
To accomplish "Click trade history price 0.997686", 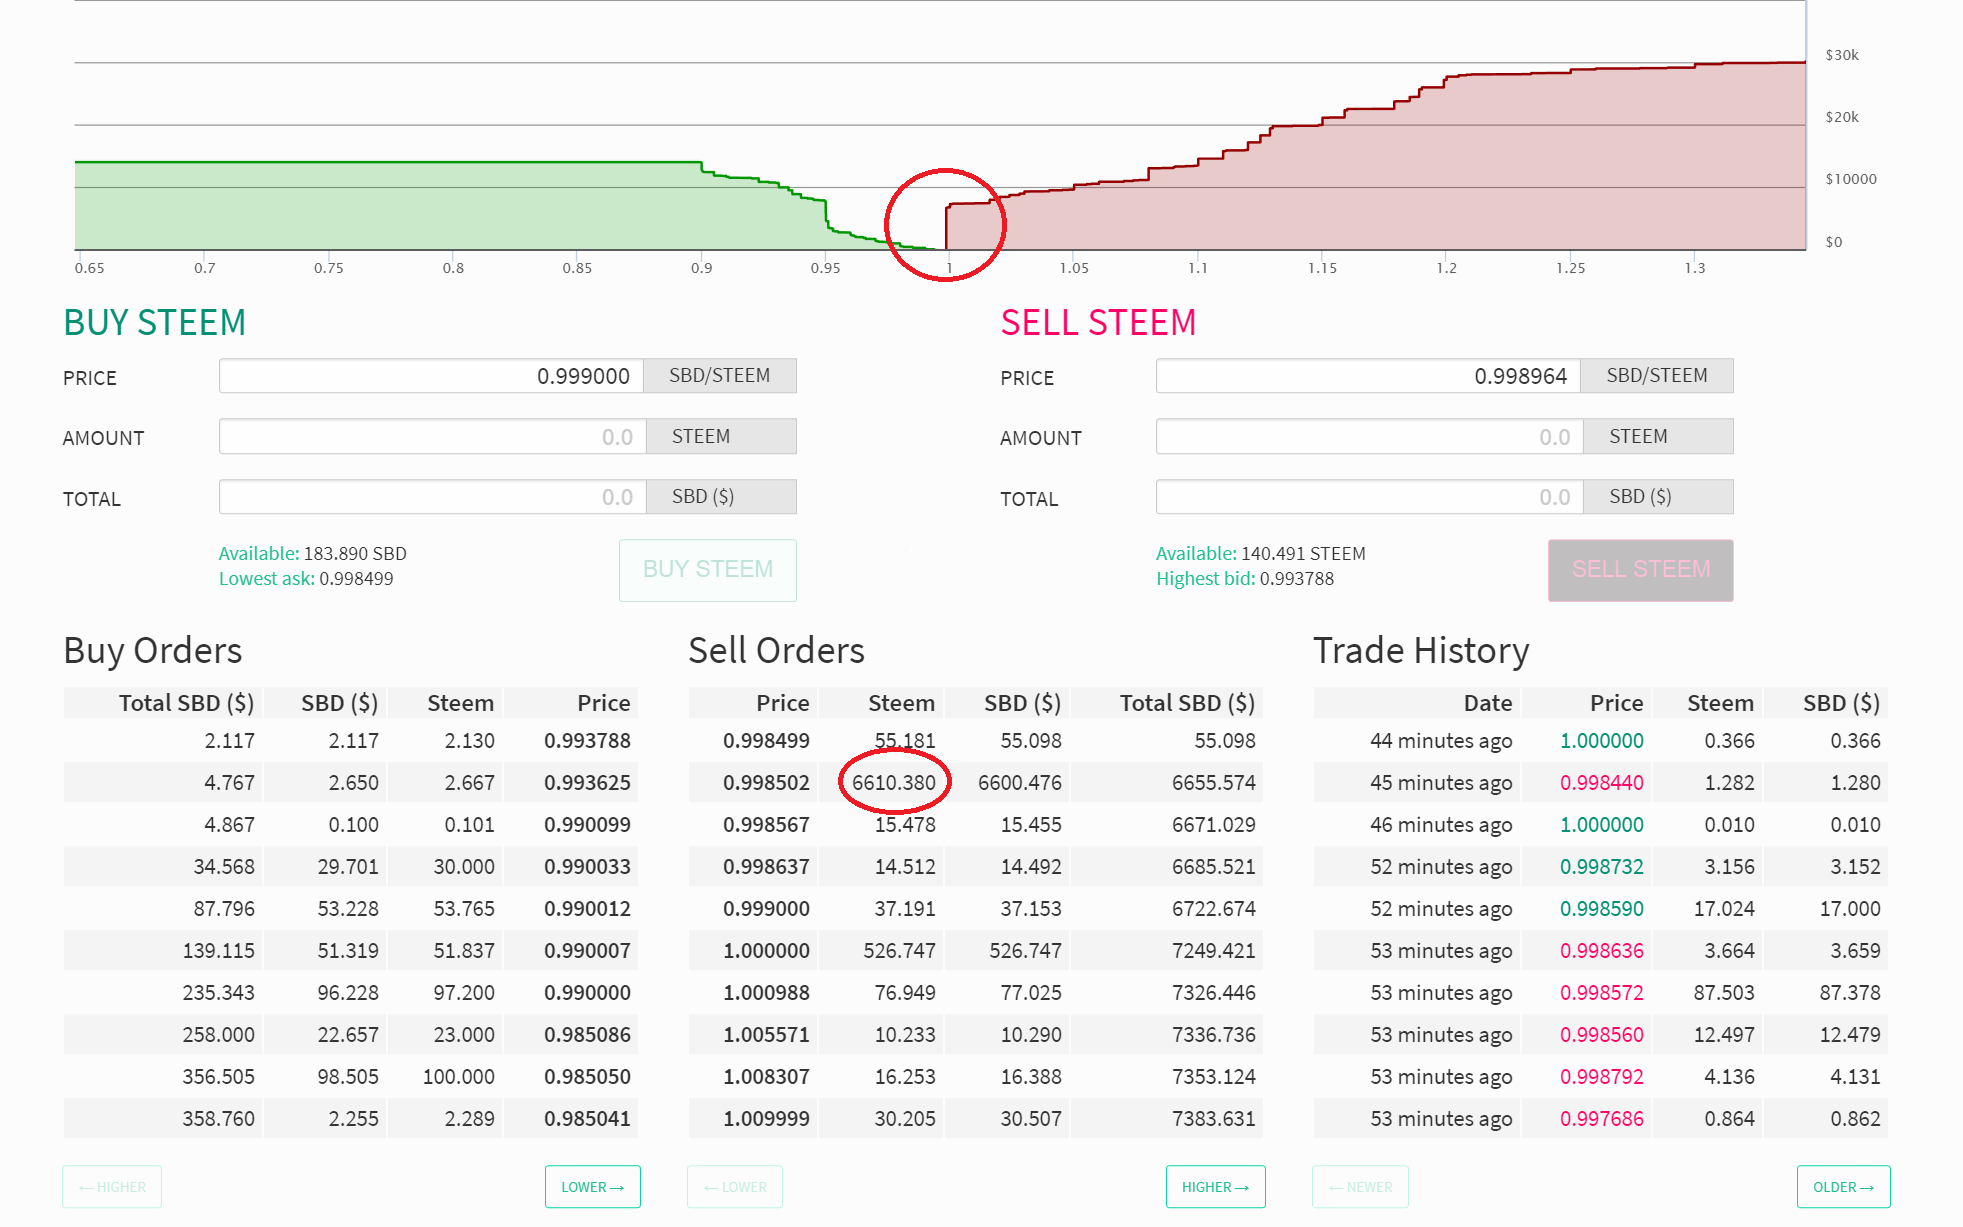I will 1602,1119.
